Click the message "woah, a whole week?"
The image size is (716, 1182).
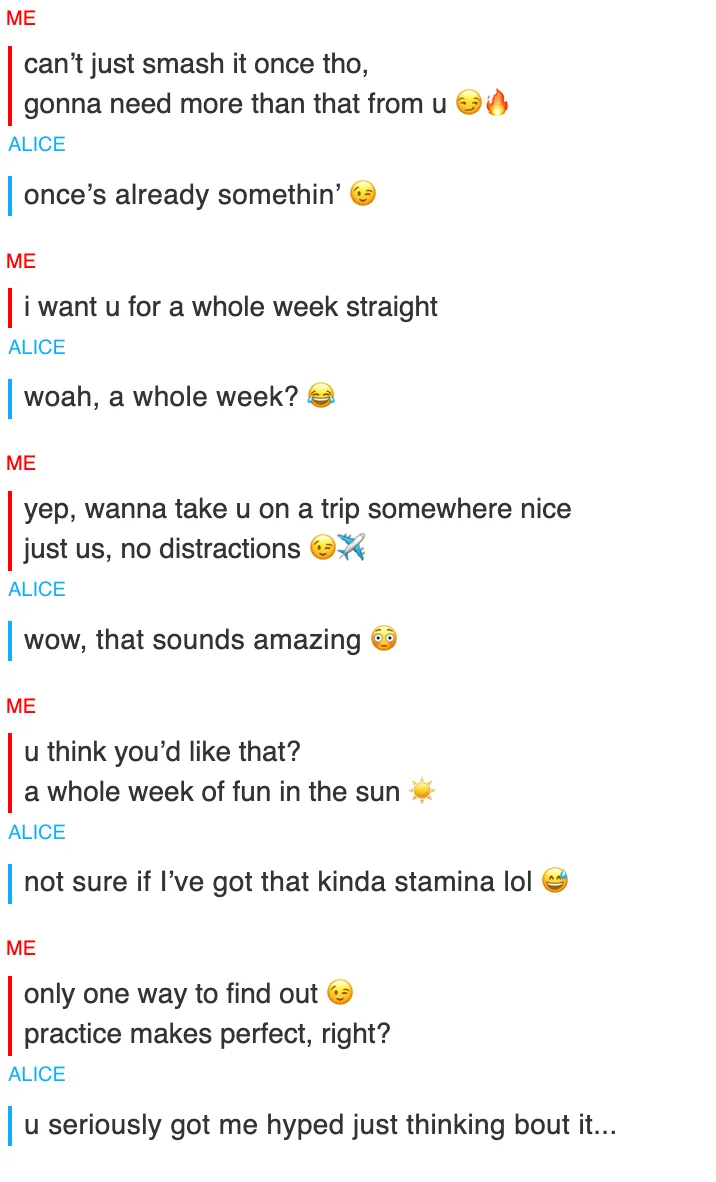click(161, 397)
